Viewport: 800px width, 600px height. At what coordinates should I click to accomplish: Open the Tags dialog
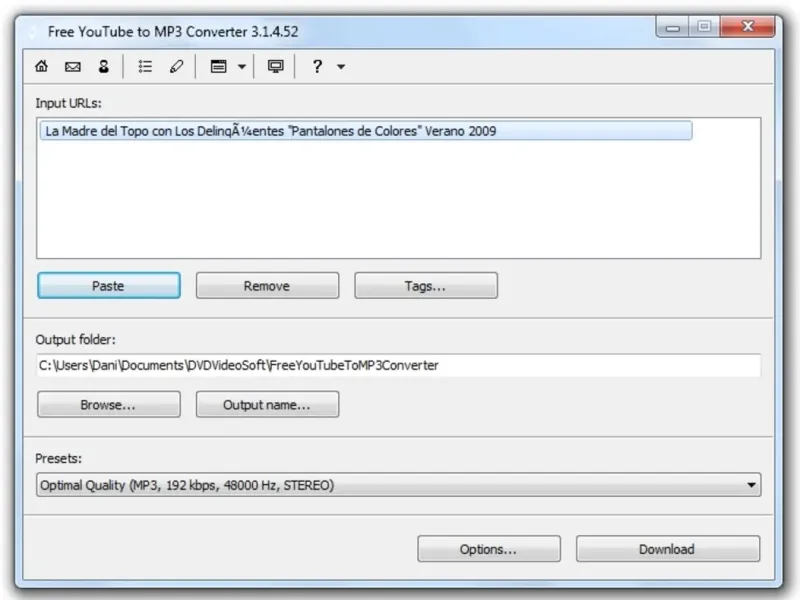[426, 285]
